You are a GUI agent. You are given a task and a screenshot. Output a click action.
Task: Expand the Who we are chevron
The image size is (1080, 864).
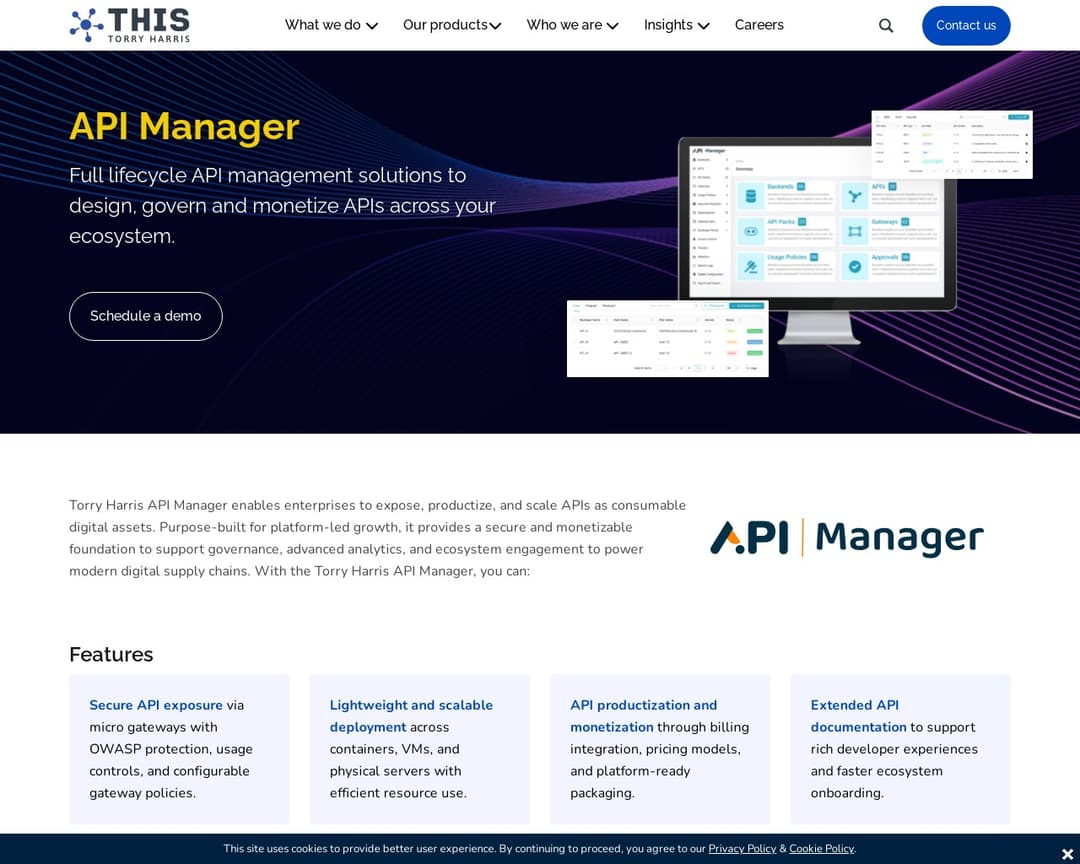tap(612, 26)
